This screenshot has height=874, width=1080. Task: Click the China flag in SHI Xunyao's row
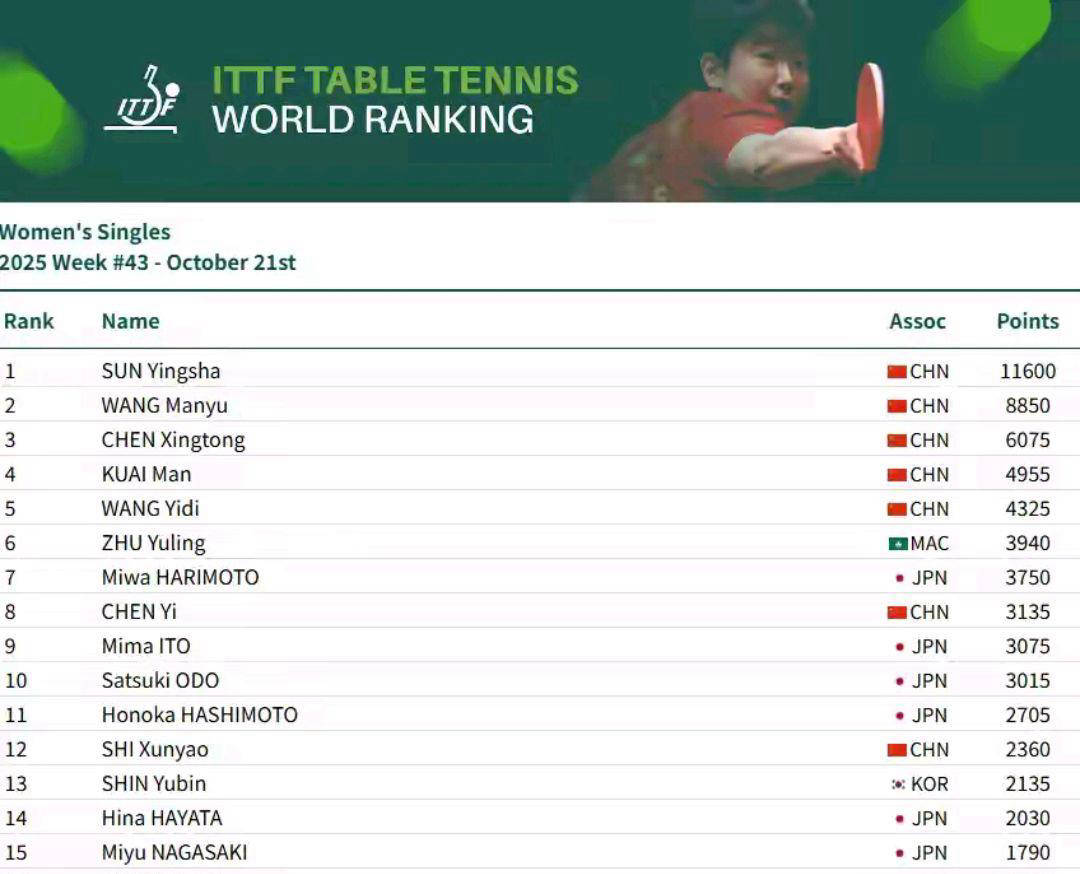(x=896, y=750)
